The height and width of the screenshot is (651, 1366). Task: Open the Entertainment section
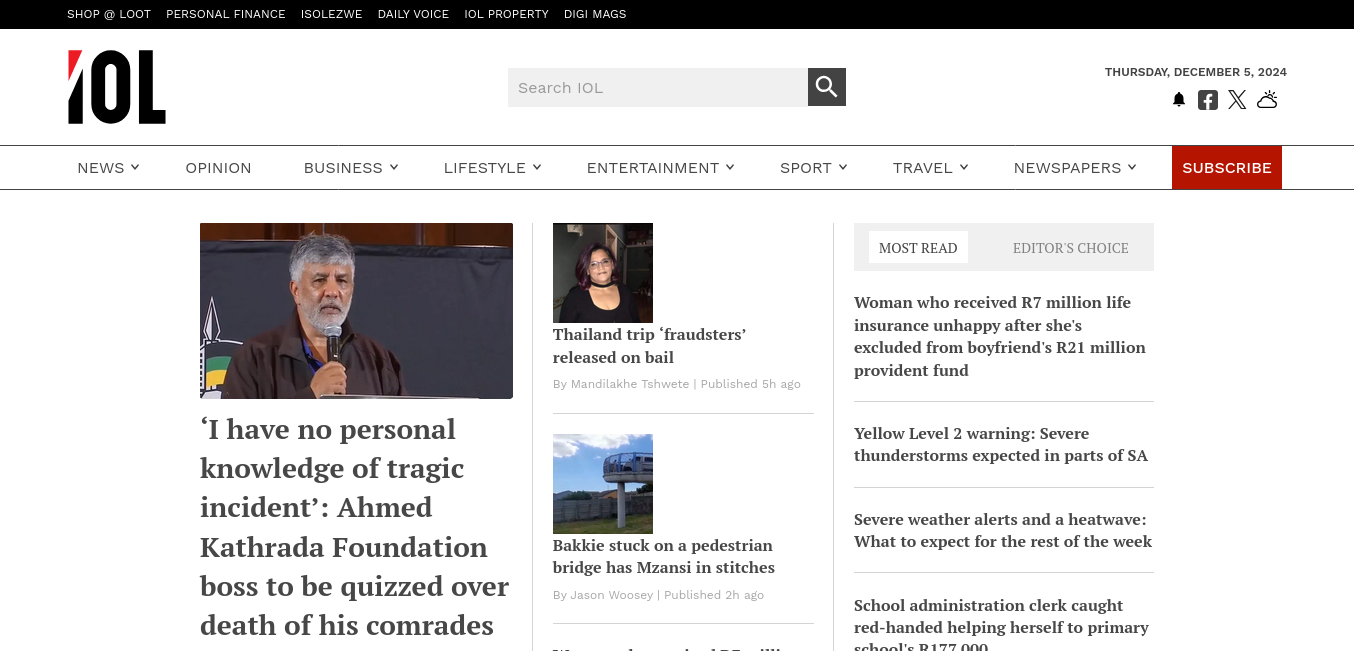click(653, 168)
